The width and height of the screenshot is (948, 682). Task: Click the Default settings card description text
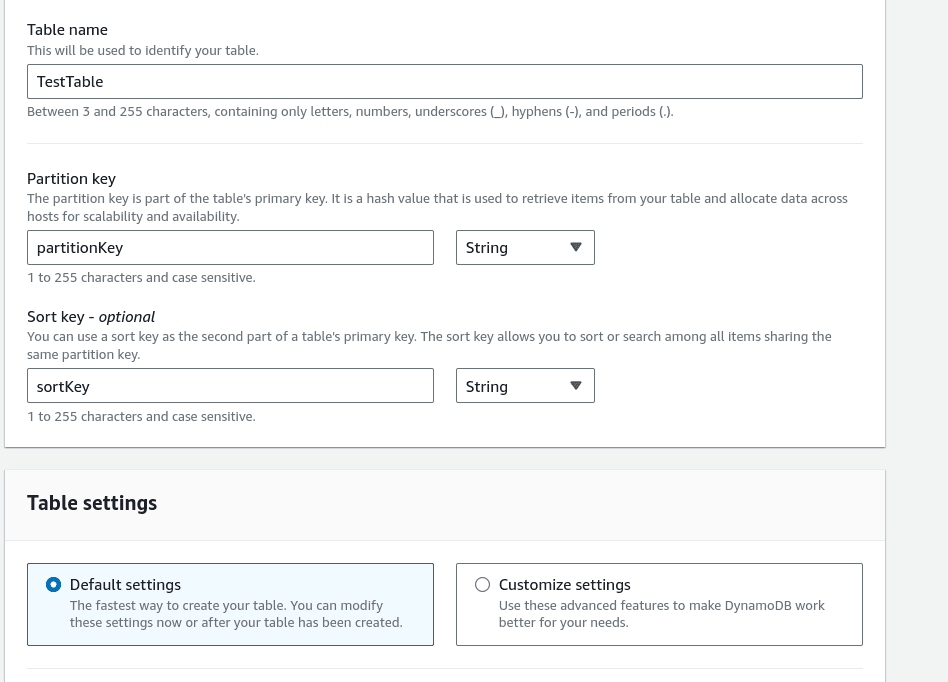[236, 614]
